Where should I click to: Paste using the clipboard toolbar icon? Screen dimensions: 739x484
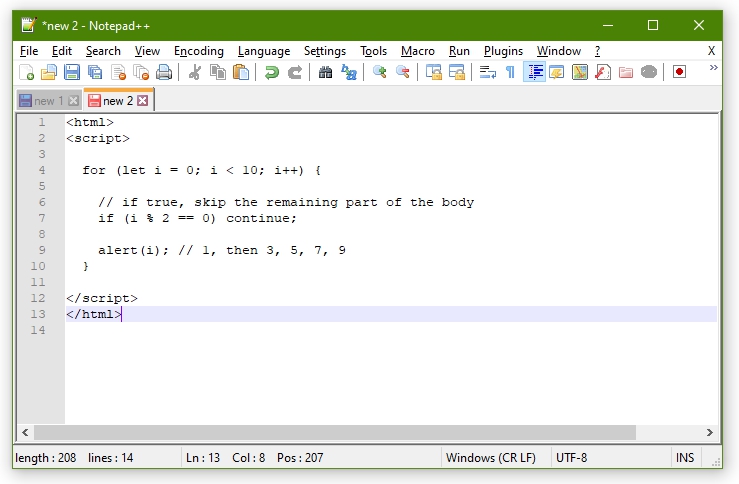pos(241,72)
